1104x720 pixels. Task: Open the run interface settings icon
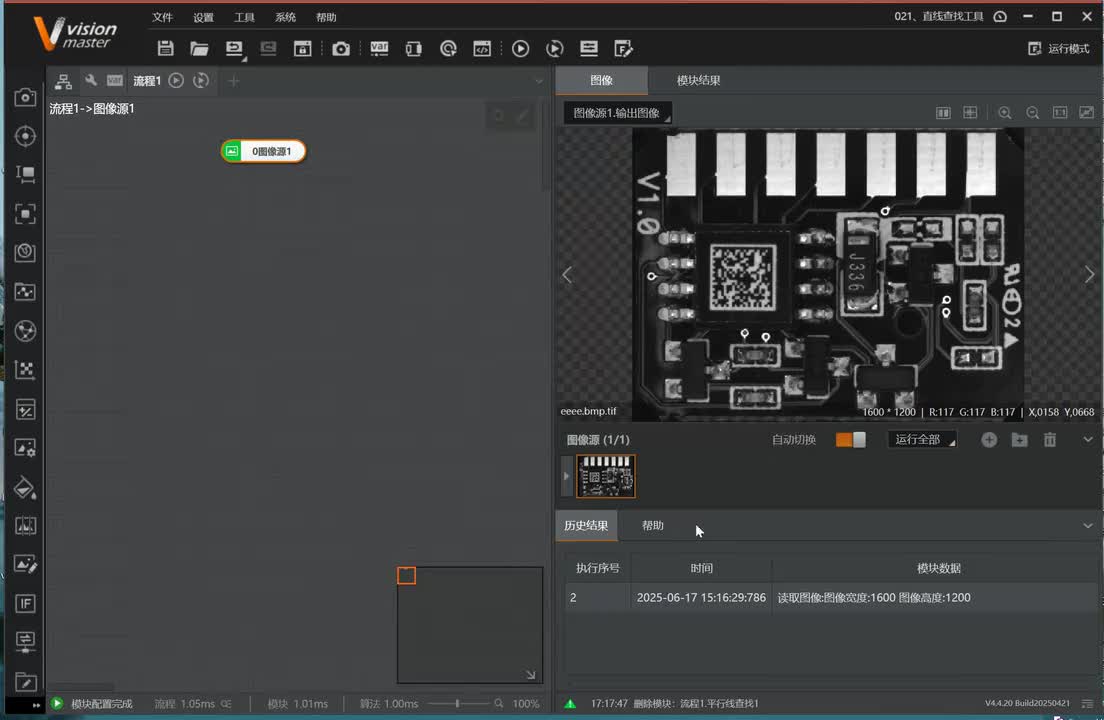(589, 48)
